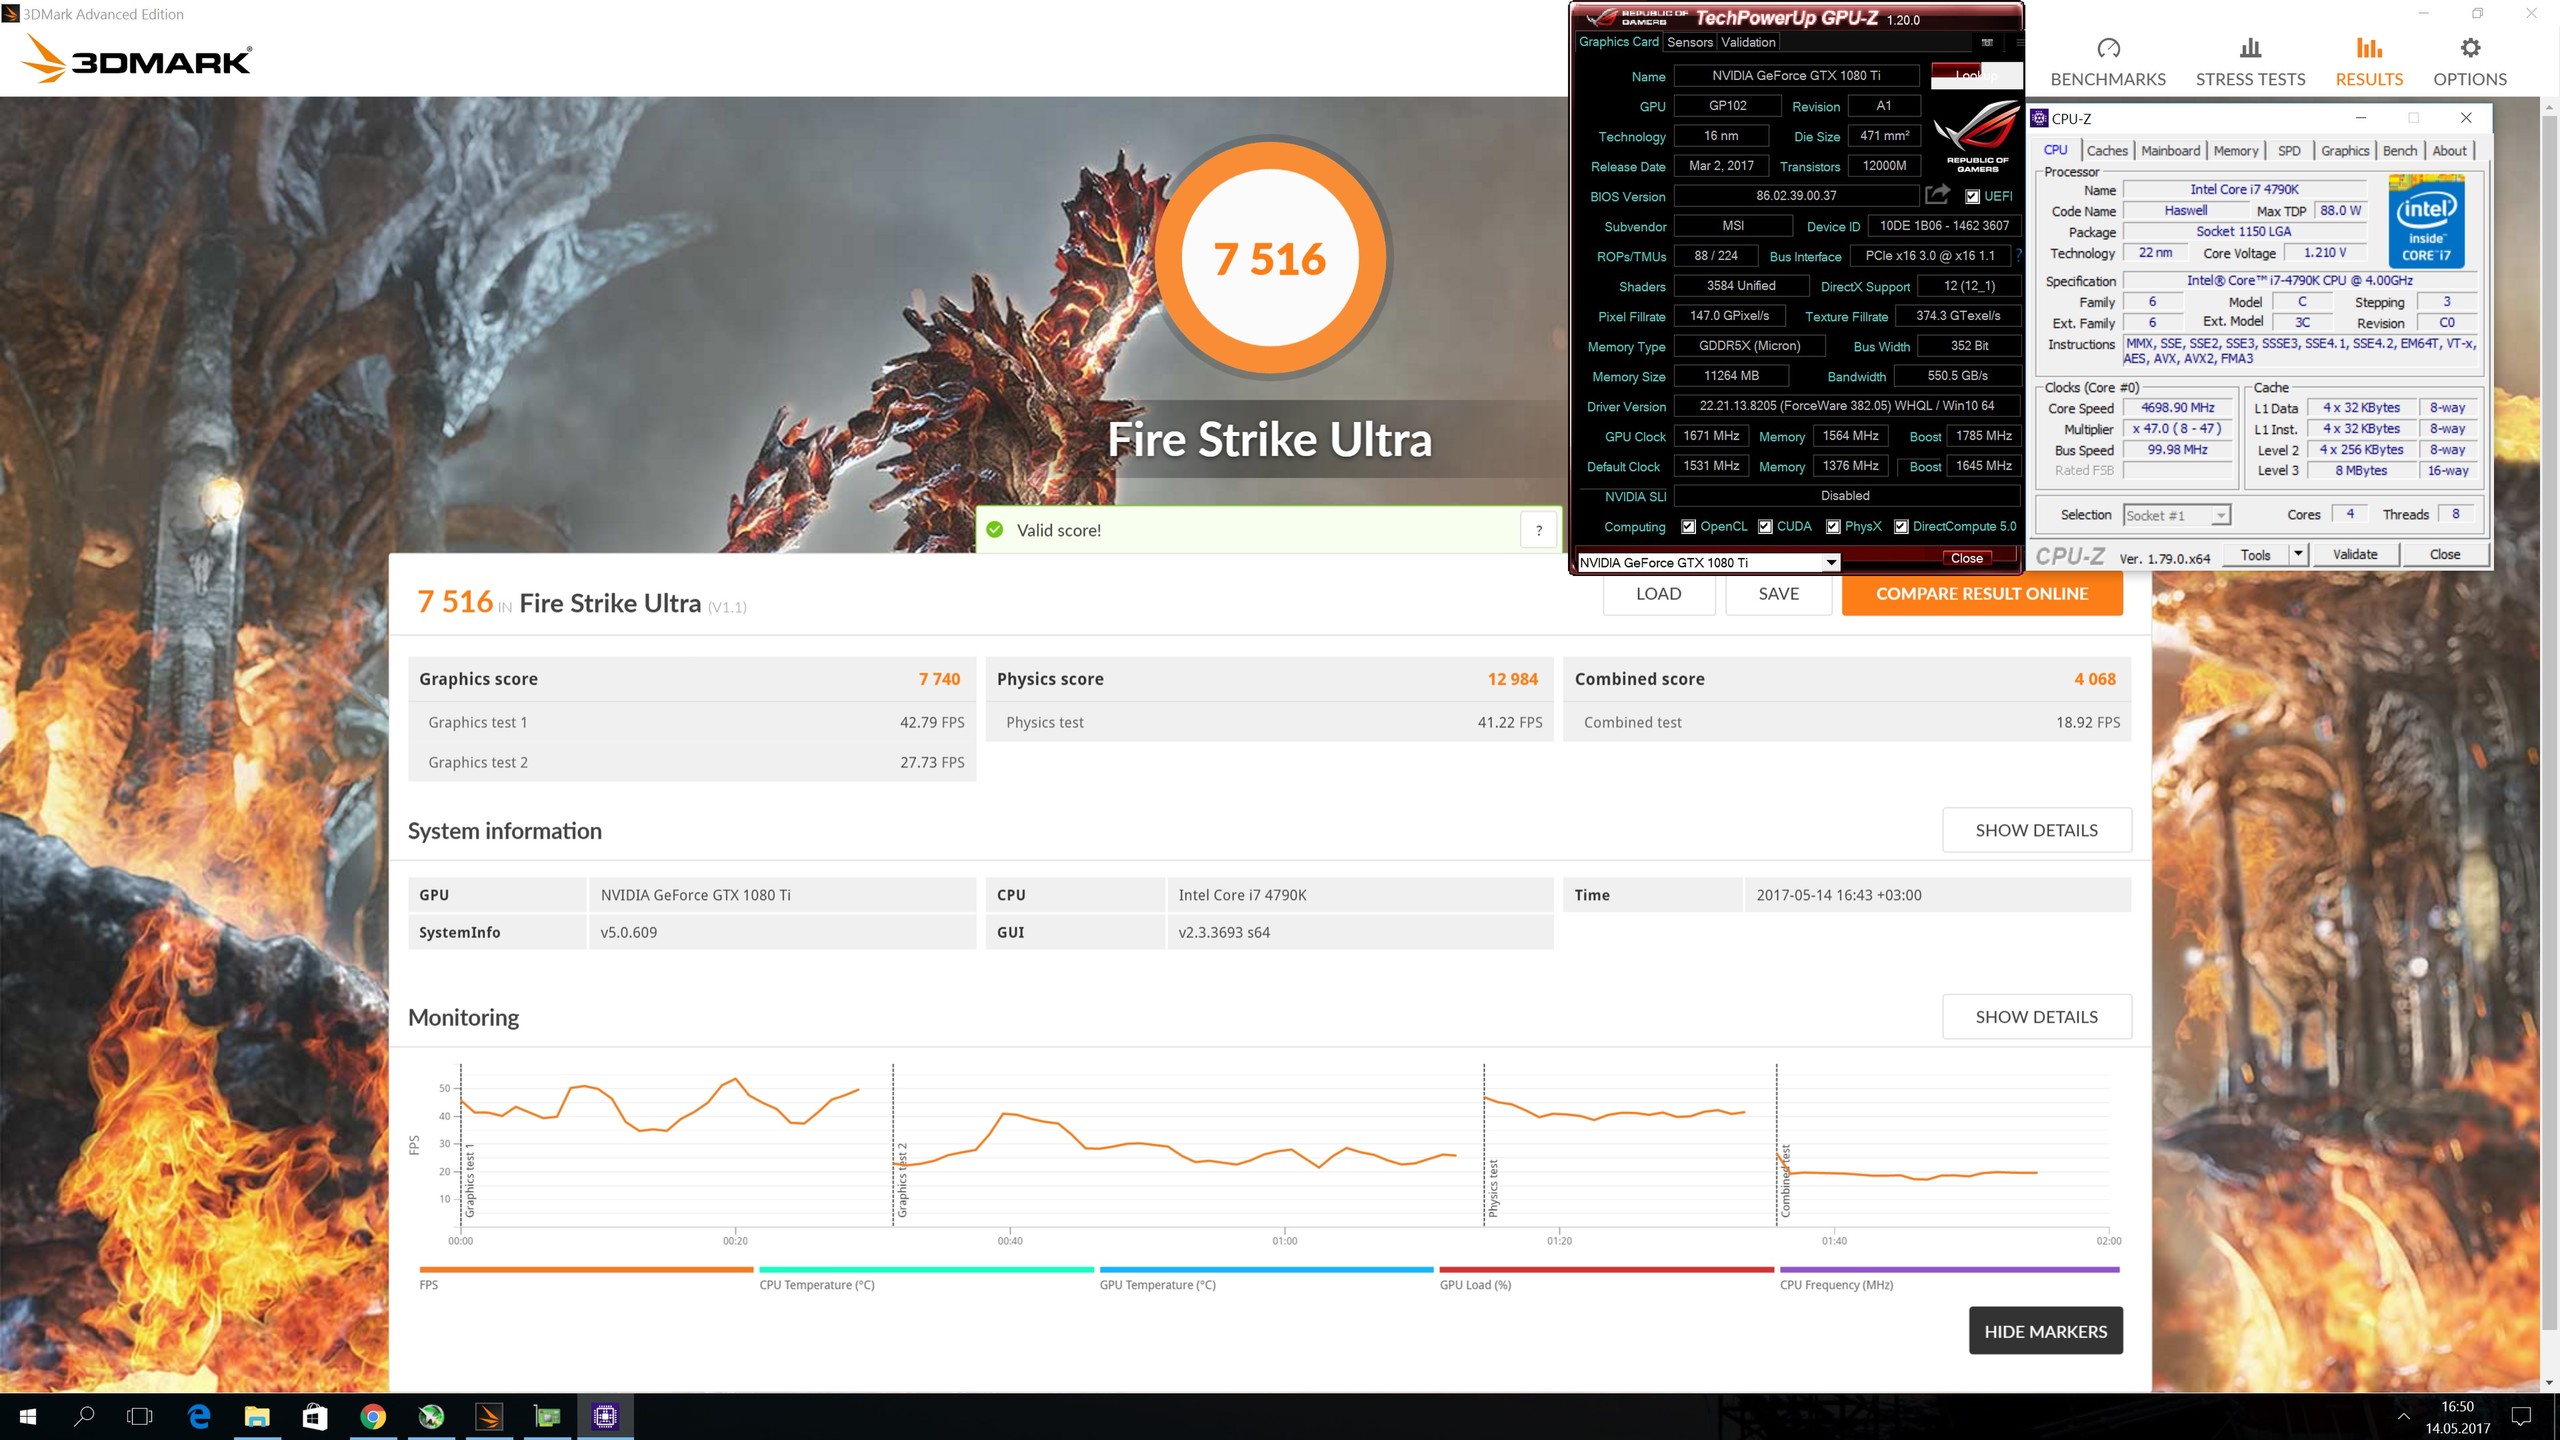This screenshot has height=1440, width=2560.
Task: Switch to GPU-Z taskbar icon
Action: click(547, 1416)
